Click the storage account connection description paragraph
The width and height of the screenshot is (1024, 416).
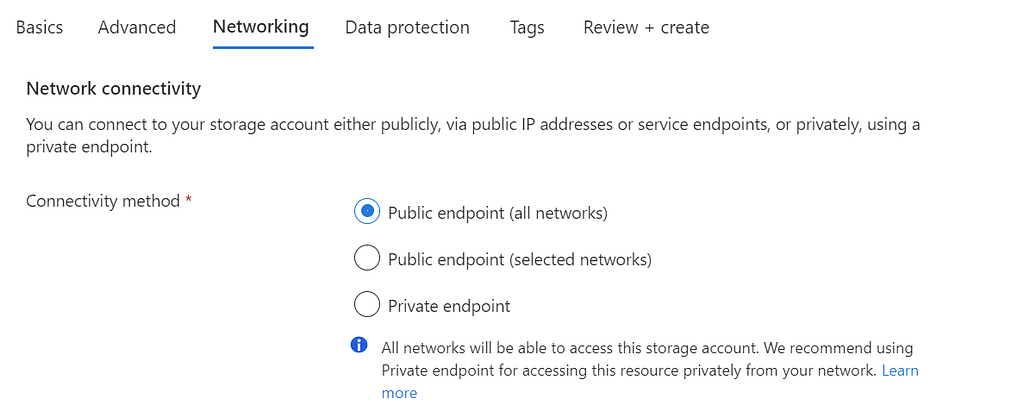[473, 136]
